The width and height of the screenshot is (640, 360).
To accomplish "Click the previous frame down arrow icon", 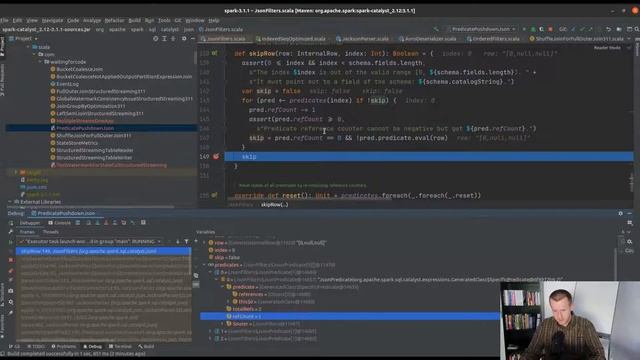I will click(178, 242).
